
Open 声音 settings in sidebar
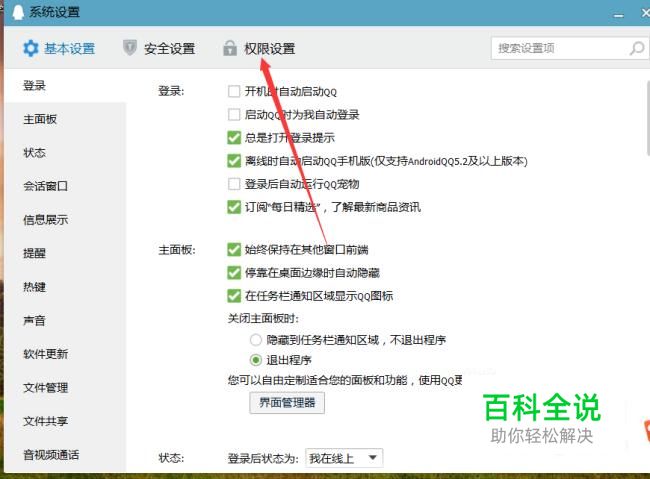pyautogui.click(x=34, y=320)
